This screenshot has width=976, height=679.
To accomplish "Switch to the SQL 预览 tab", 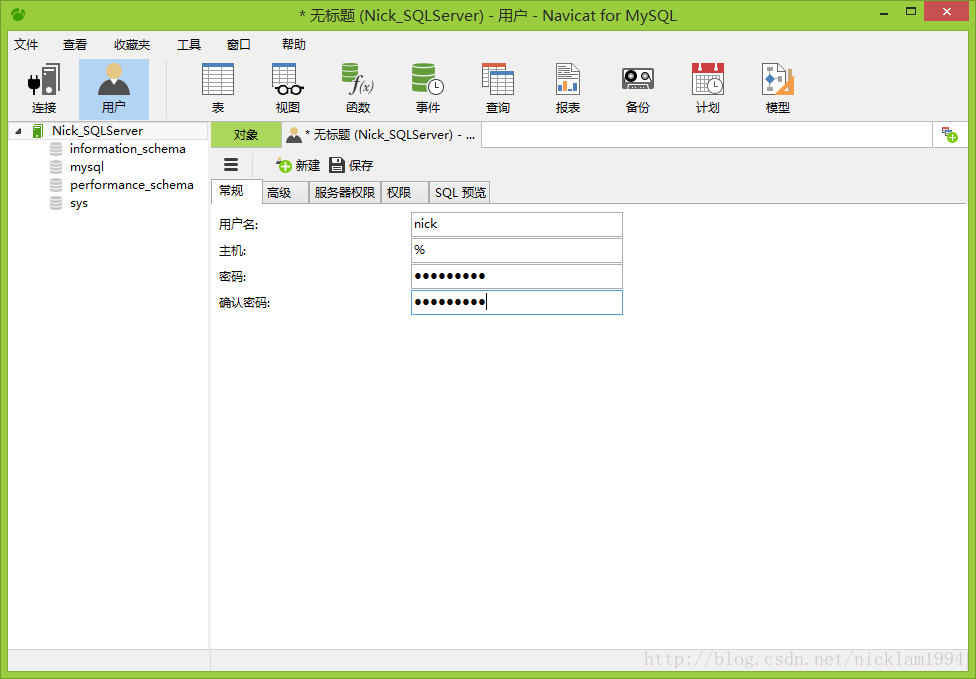I will pos(460,192).
